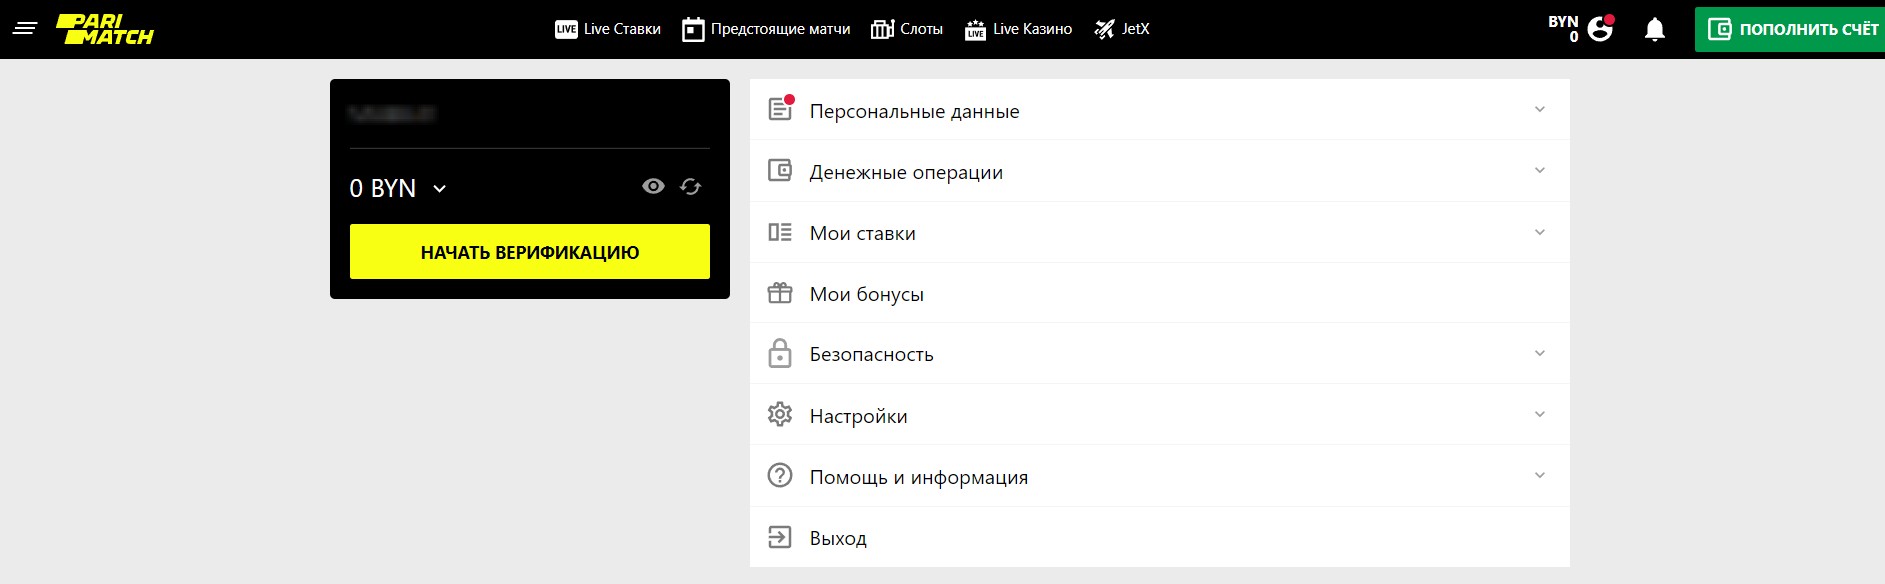Click the Parimatch logo
Screen dimensions: 1885x584
pyautogui.click(x=105, y=29)
